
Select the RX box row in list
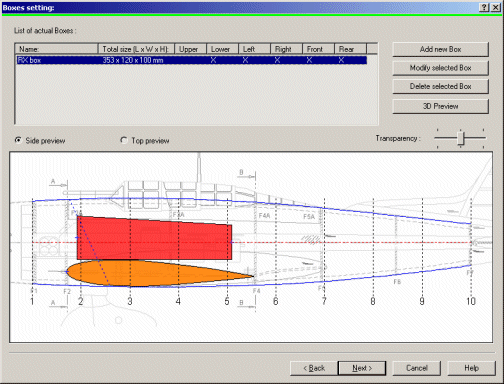click(192, 60)
